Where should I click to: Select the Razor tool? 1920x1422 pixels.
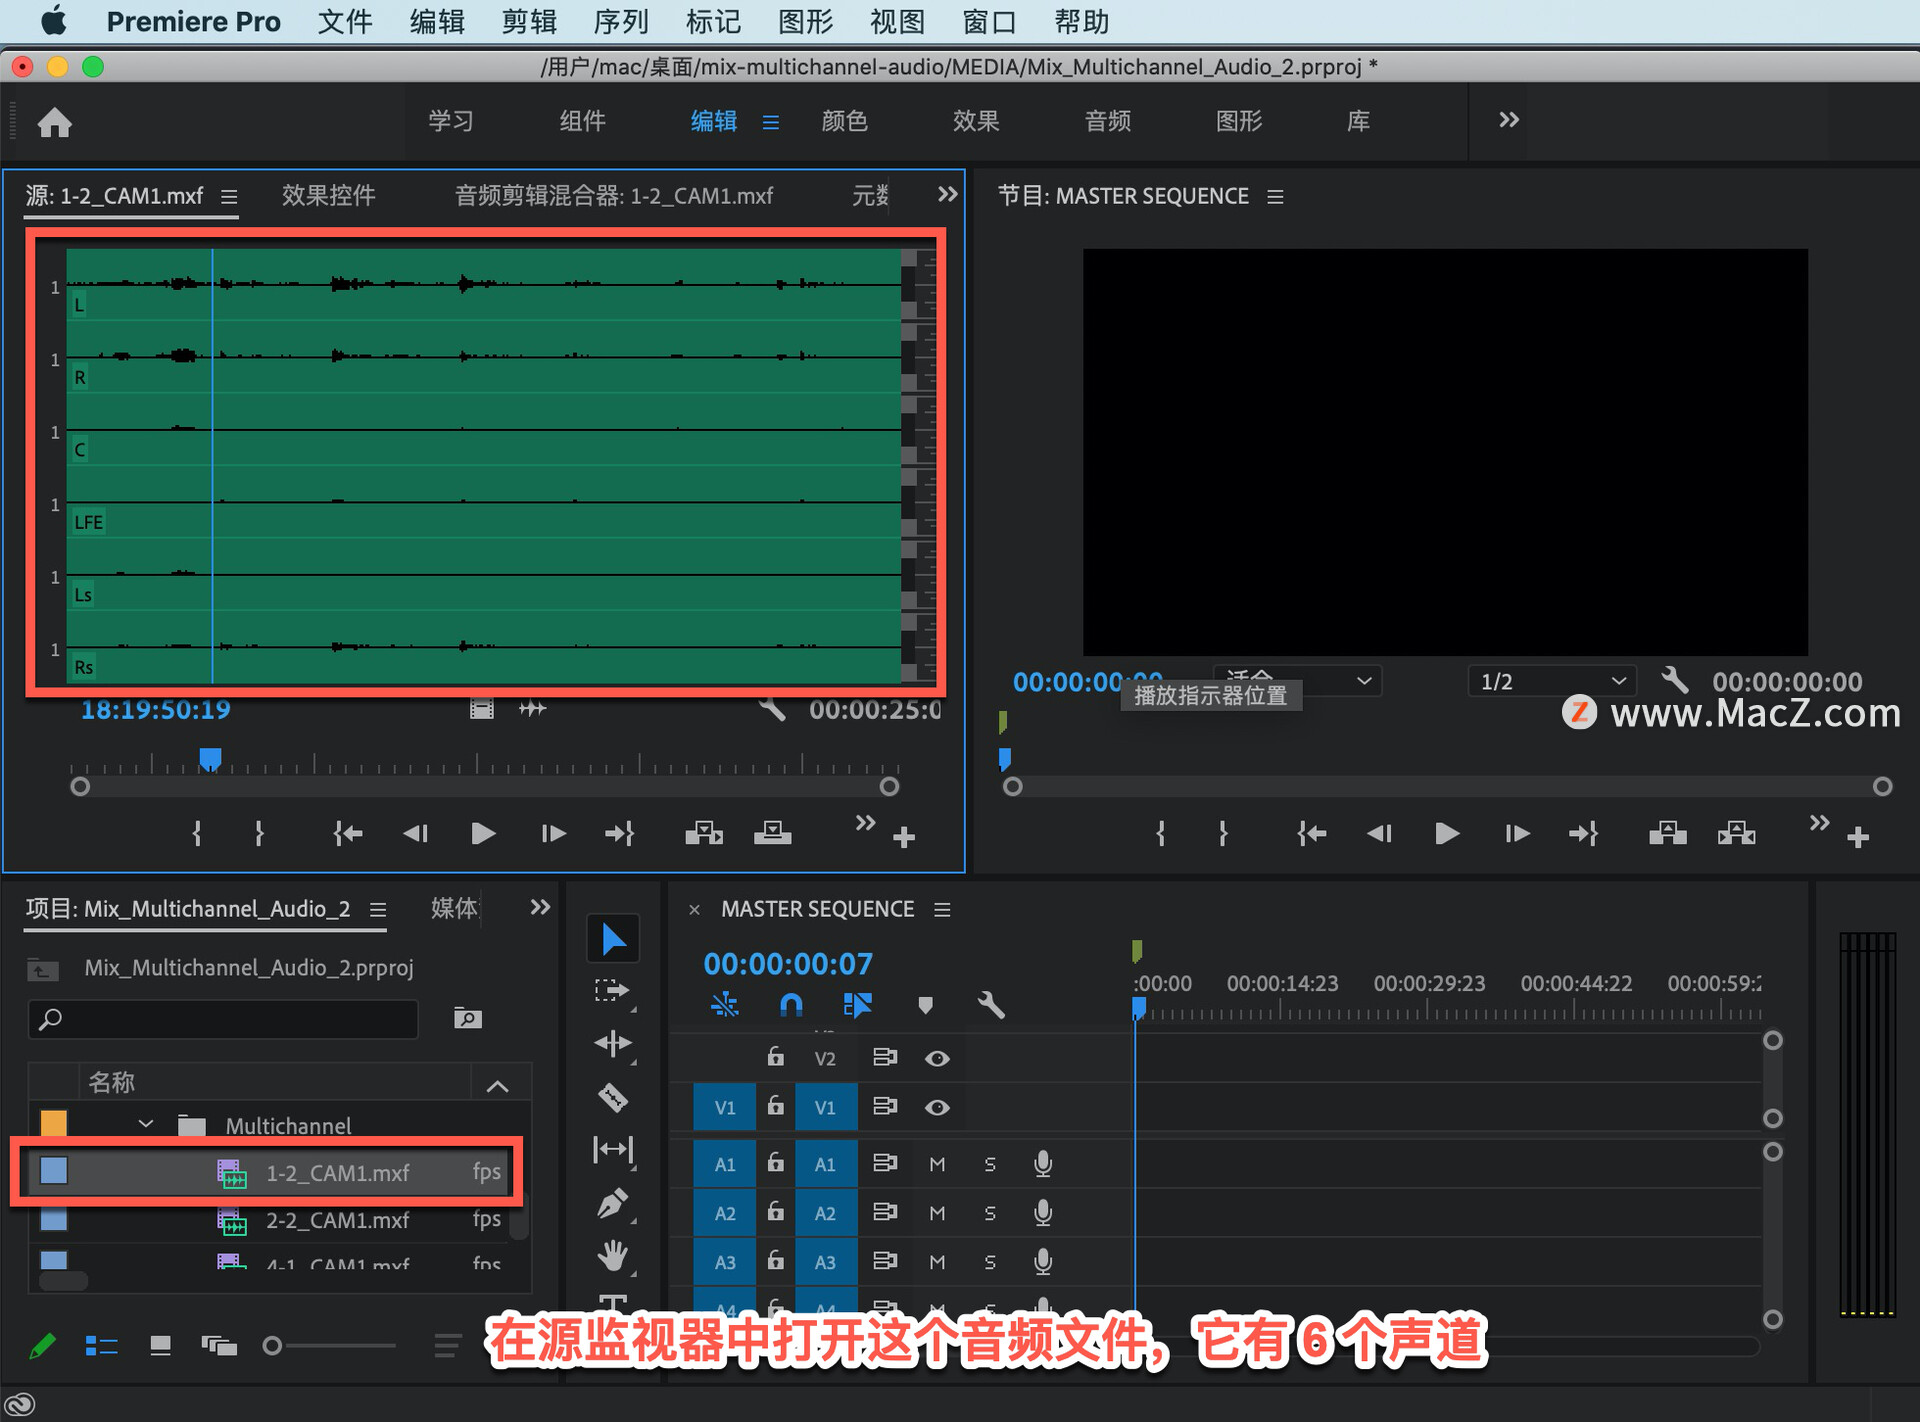(x=613, y=1098)
